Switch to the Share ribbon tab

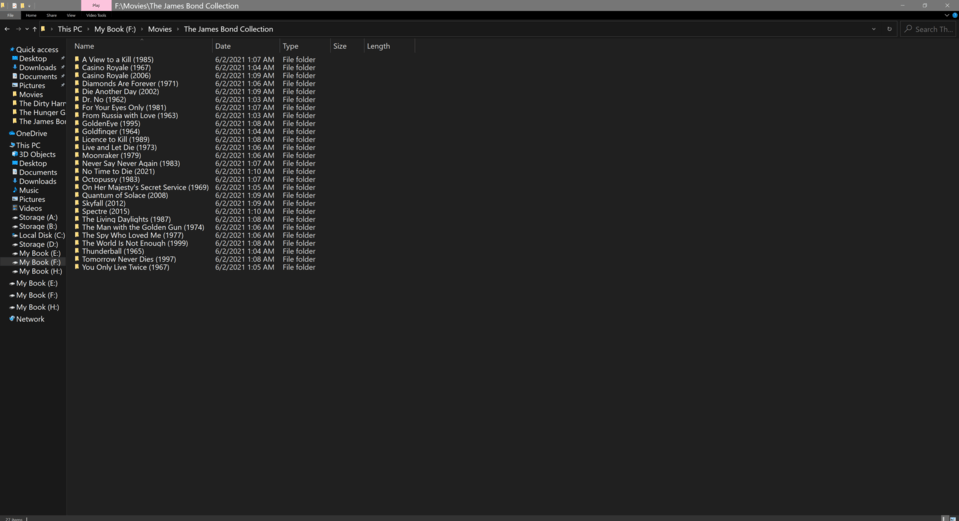[51, 15]
